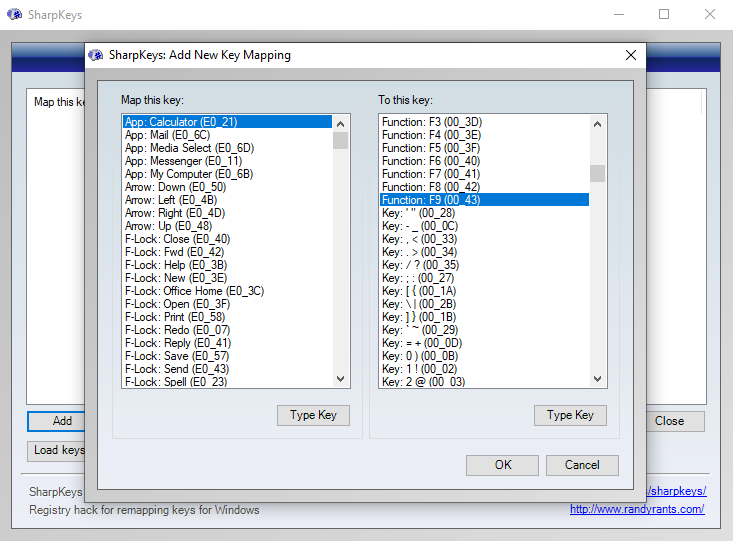Choose Key: , < (00_33)
This screenshot has height=541, width=733.
(x=484, y=239)
